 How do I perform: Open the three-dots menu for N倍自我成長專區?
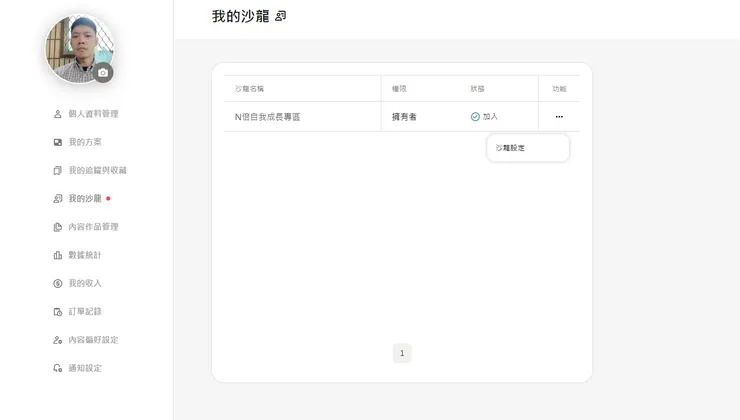click(x=559, y=117)
